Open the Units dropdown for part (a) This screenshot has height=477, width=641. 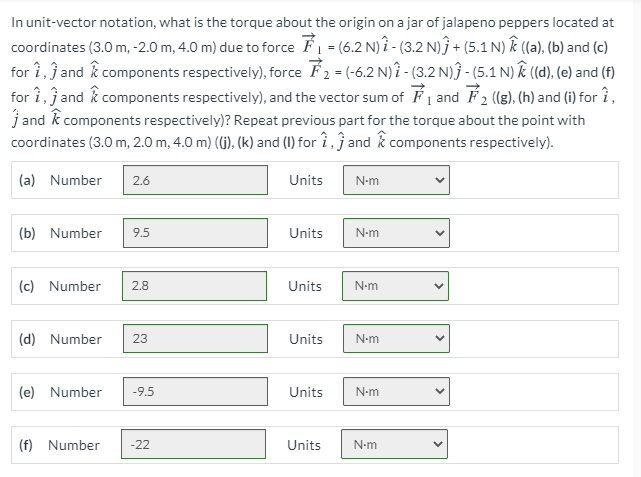[397, 180]
